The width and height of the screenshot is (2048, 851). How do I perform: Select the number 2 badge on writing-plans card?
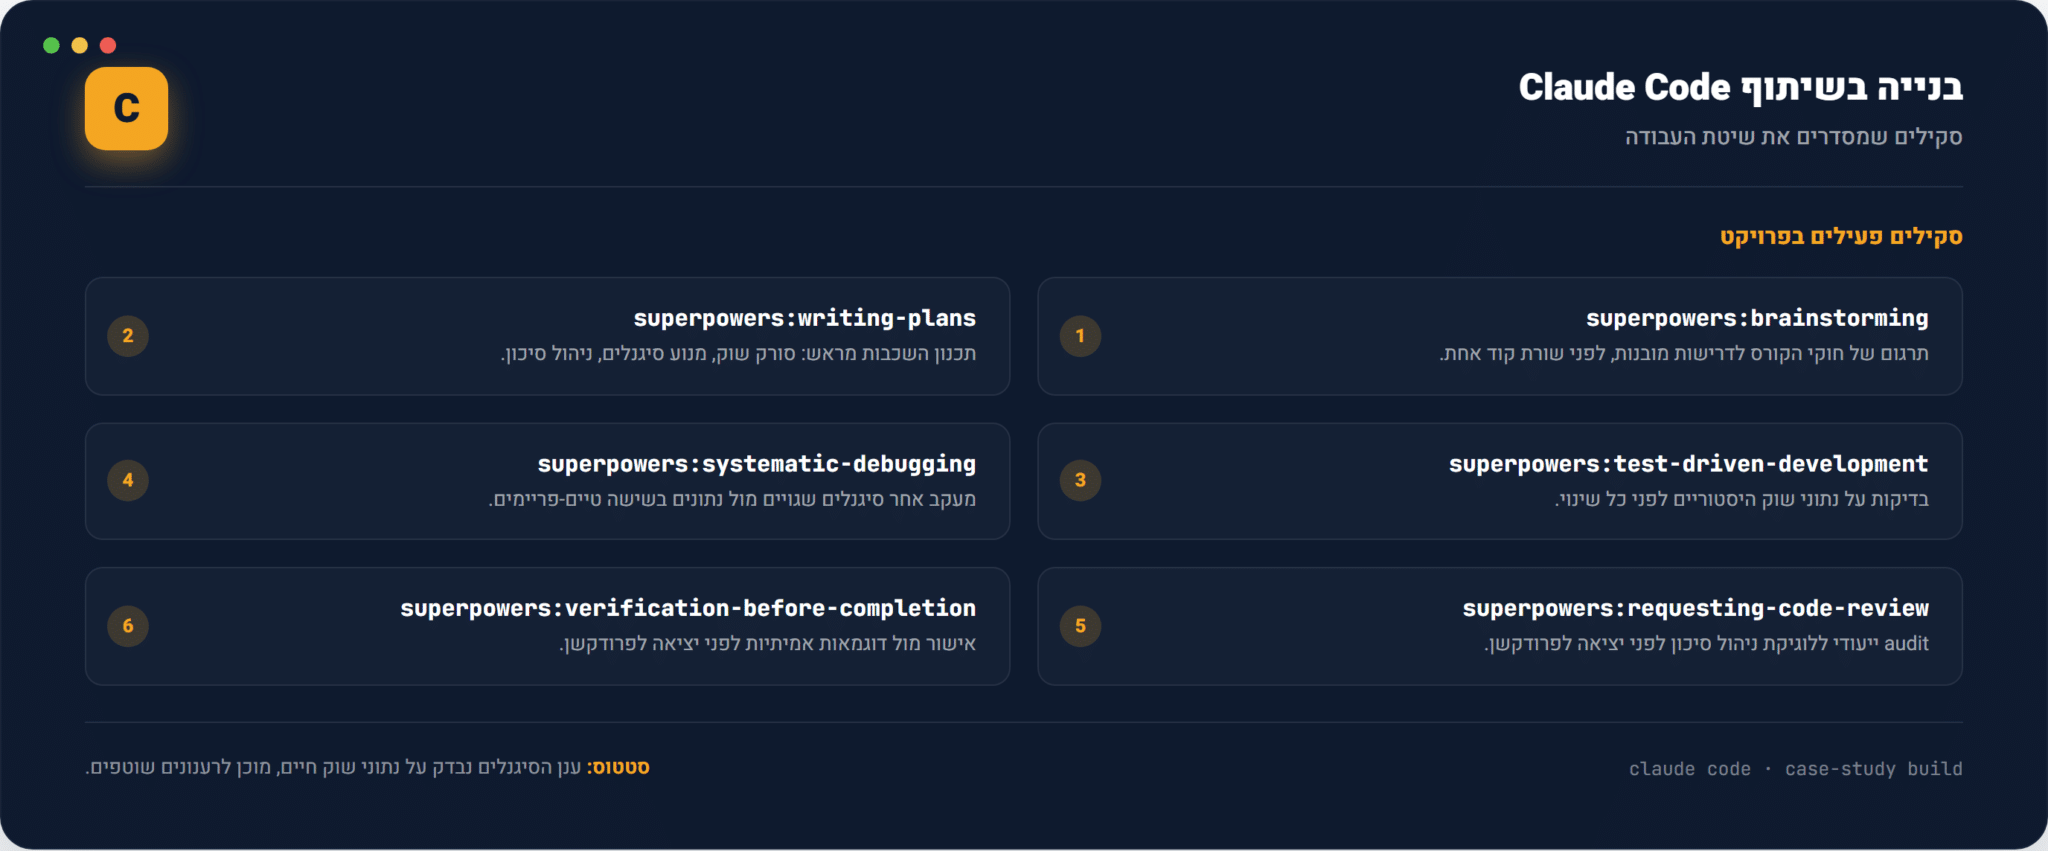click(x=128, y=336)
